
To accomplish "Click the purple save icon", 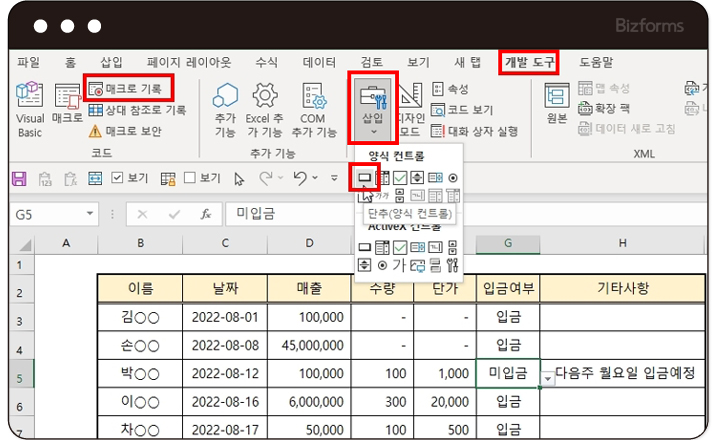I will click(18, 179).
